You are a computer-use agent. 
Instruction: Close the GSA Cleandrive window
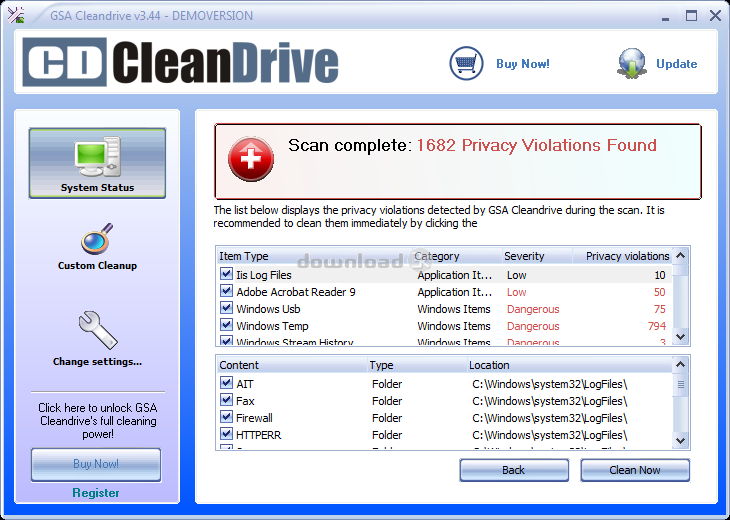click(x=715, y=16)
